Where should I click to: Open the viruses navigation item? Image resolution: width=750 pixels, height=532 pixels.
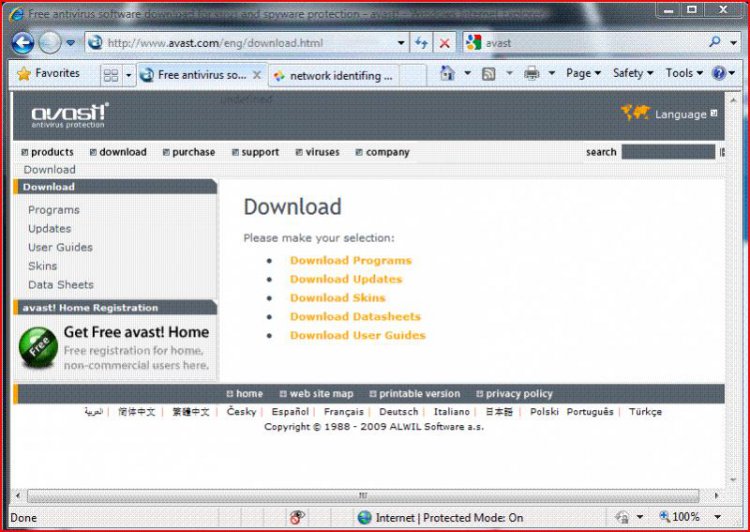click(x=317, y=152)
